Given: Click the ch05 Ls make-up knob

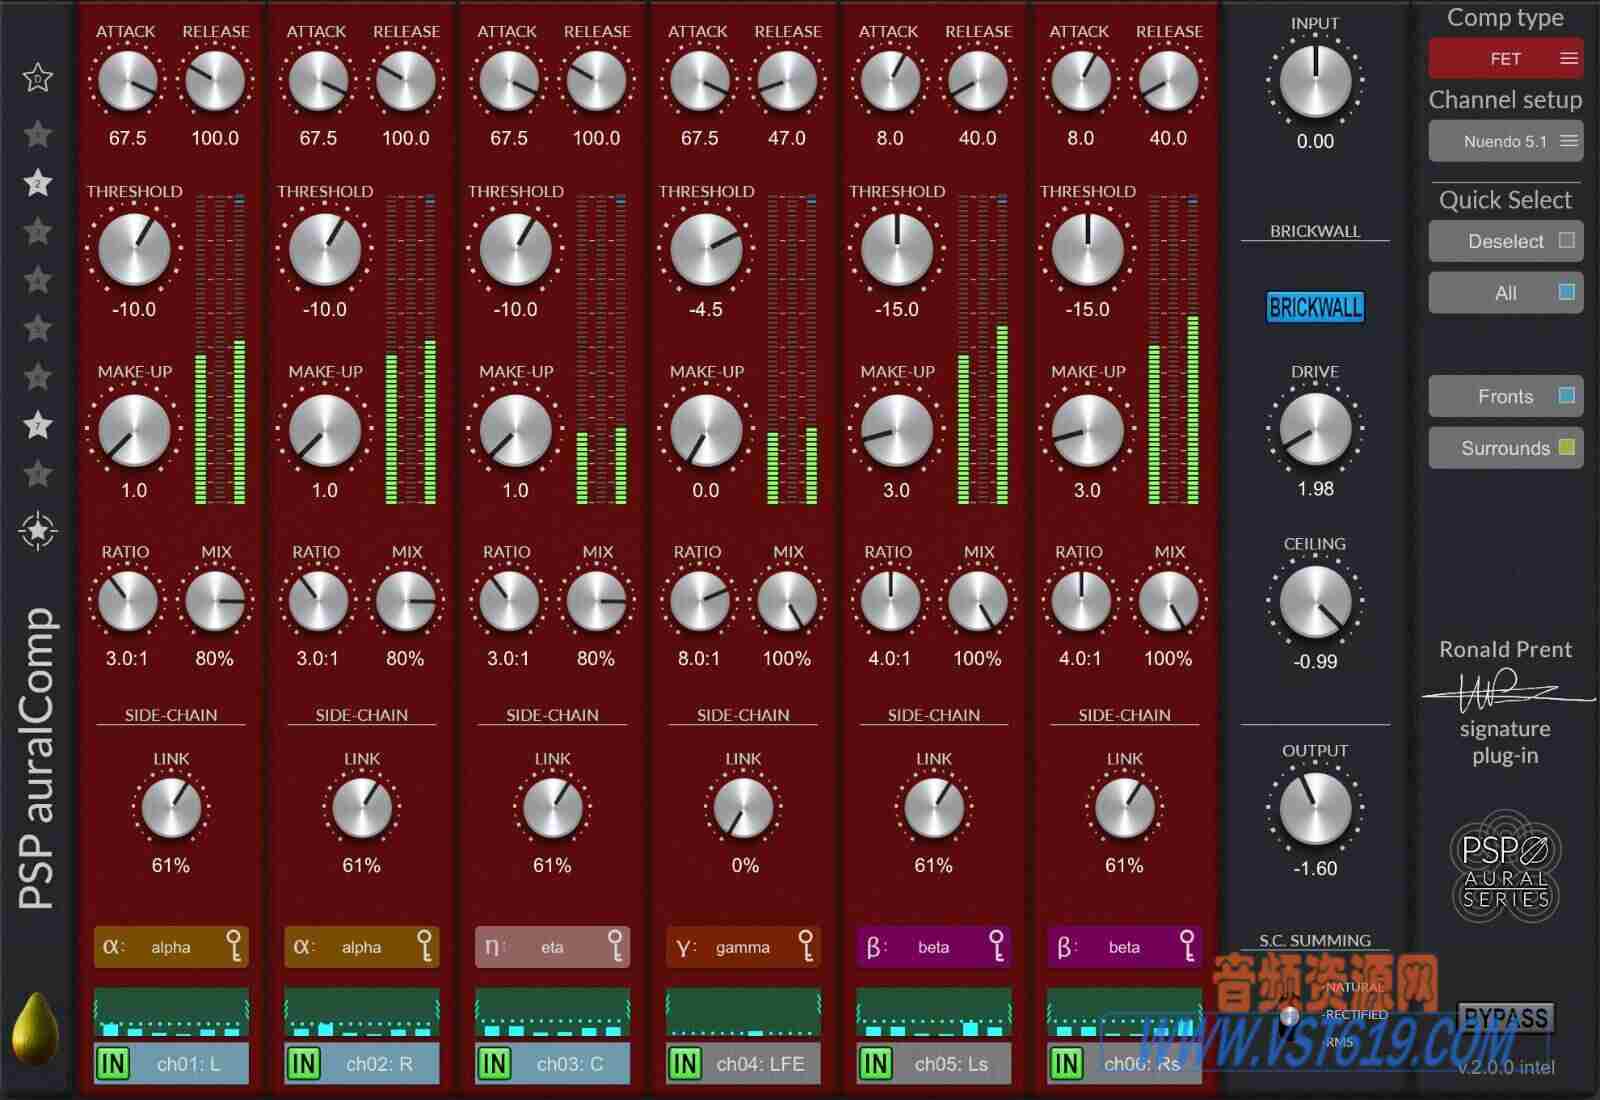Looking at the screenshot, I should point(897,430).
